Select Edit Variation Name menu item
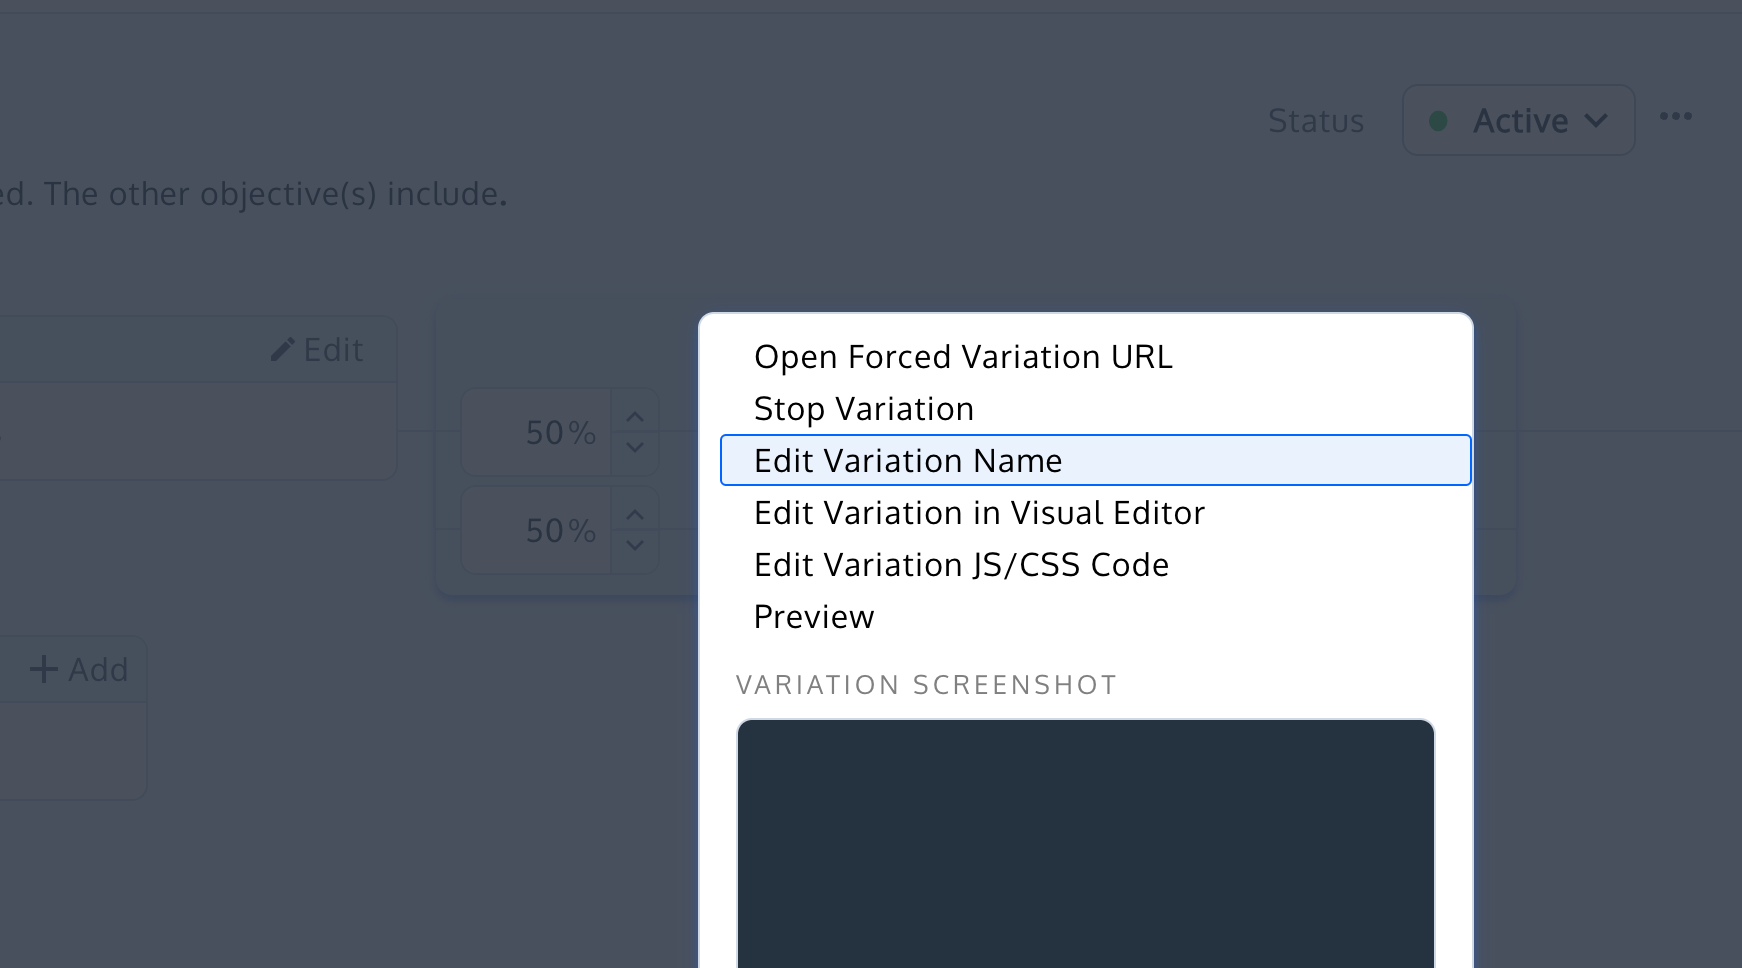Image resolution: width=1742 pixels, height=968 pixels. click(908, 461)
